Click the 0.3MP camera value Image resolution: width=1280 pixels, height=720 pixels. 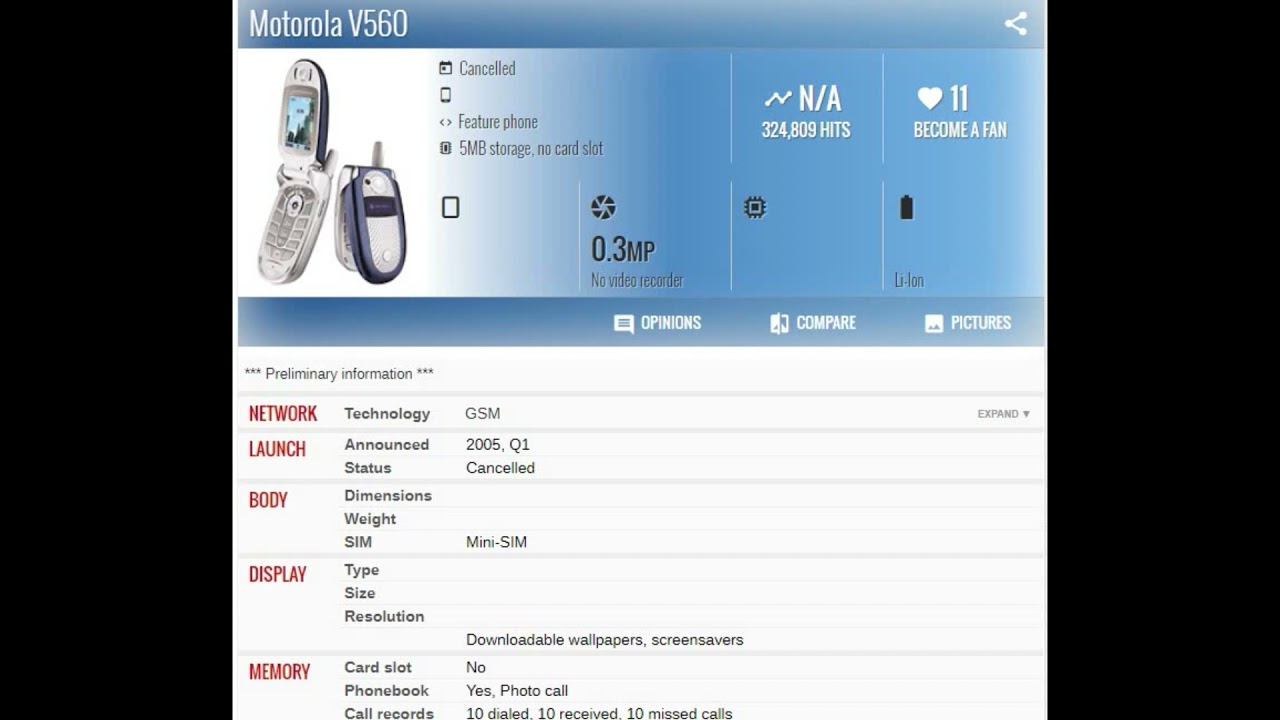622,248
